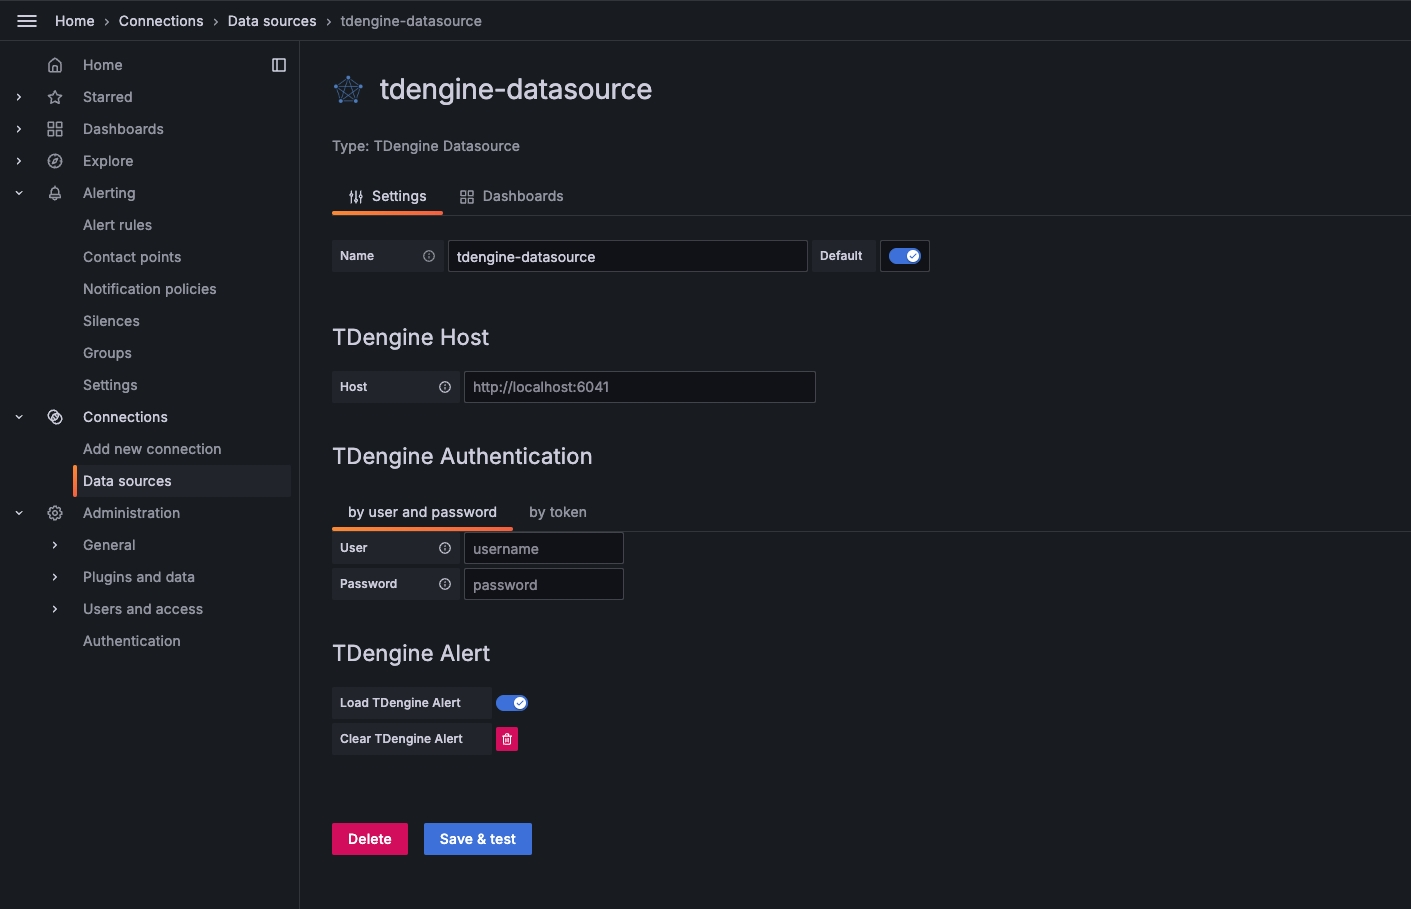Image resolution: width=1411 pixels, height=909 pixels.
Task: Open the hamburger navigation menu
Action: click(27, 21)
